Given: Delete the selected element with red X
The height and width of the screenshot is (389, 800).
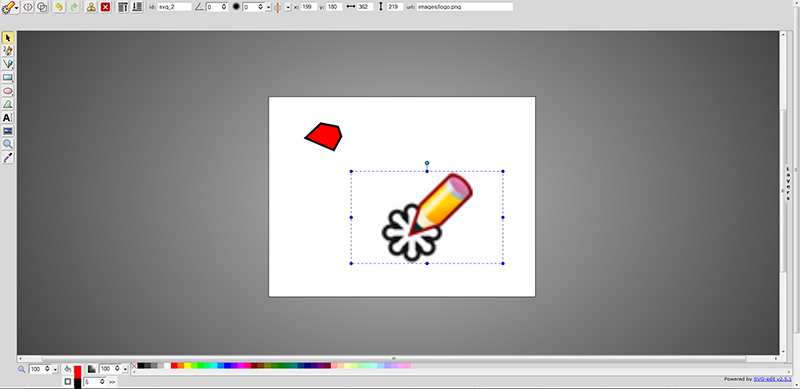Looking at the screenshot, I should click(106, 7).
